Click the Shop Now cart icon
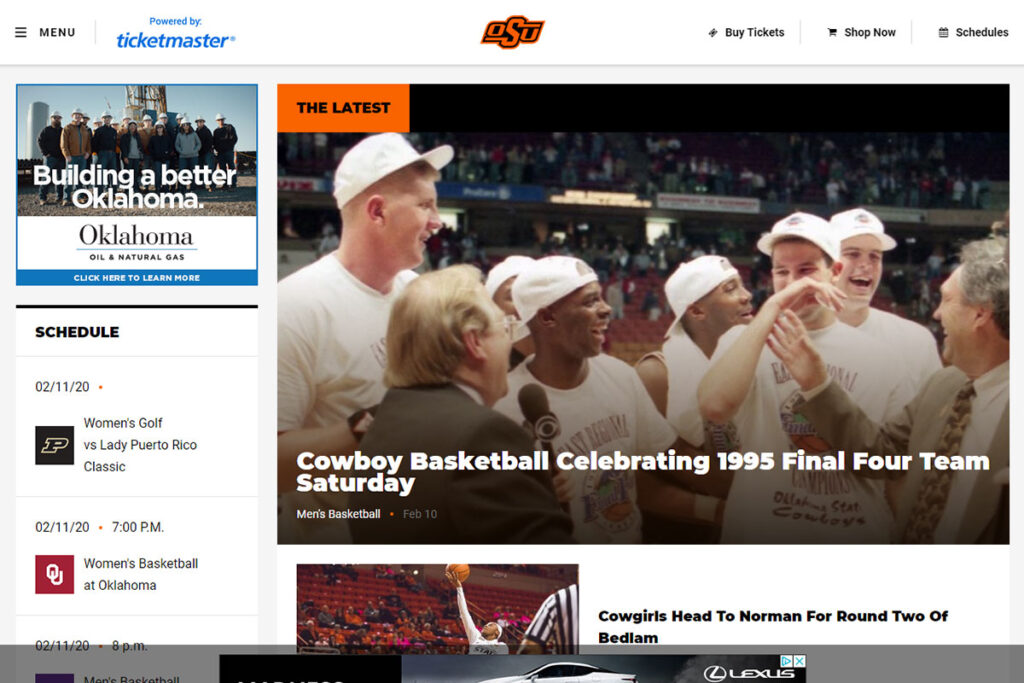Screen dimensions: 1024x683 832,32
